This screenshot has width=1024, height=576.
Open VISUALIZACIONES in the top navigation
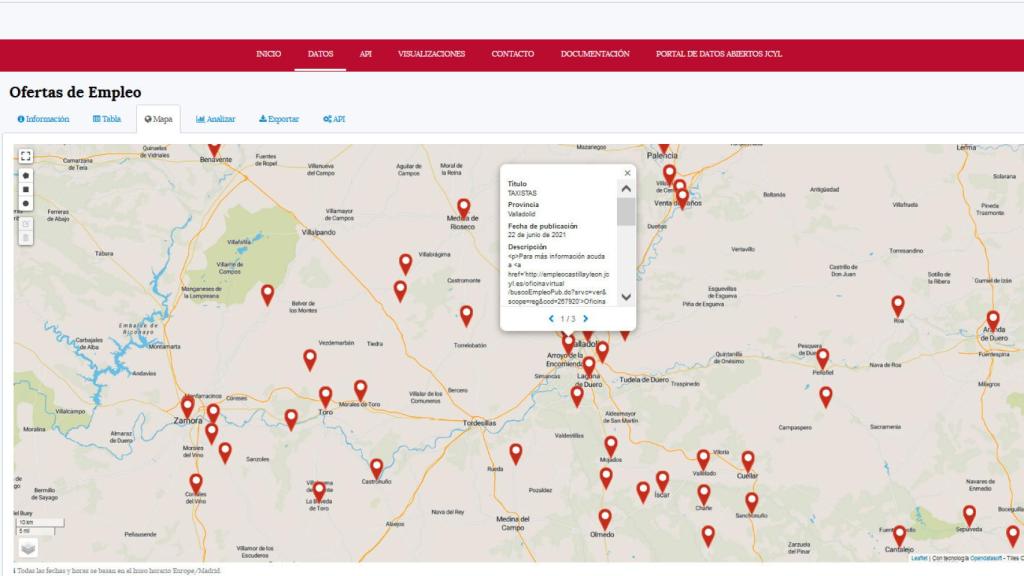point(431,54)
